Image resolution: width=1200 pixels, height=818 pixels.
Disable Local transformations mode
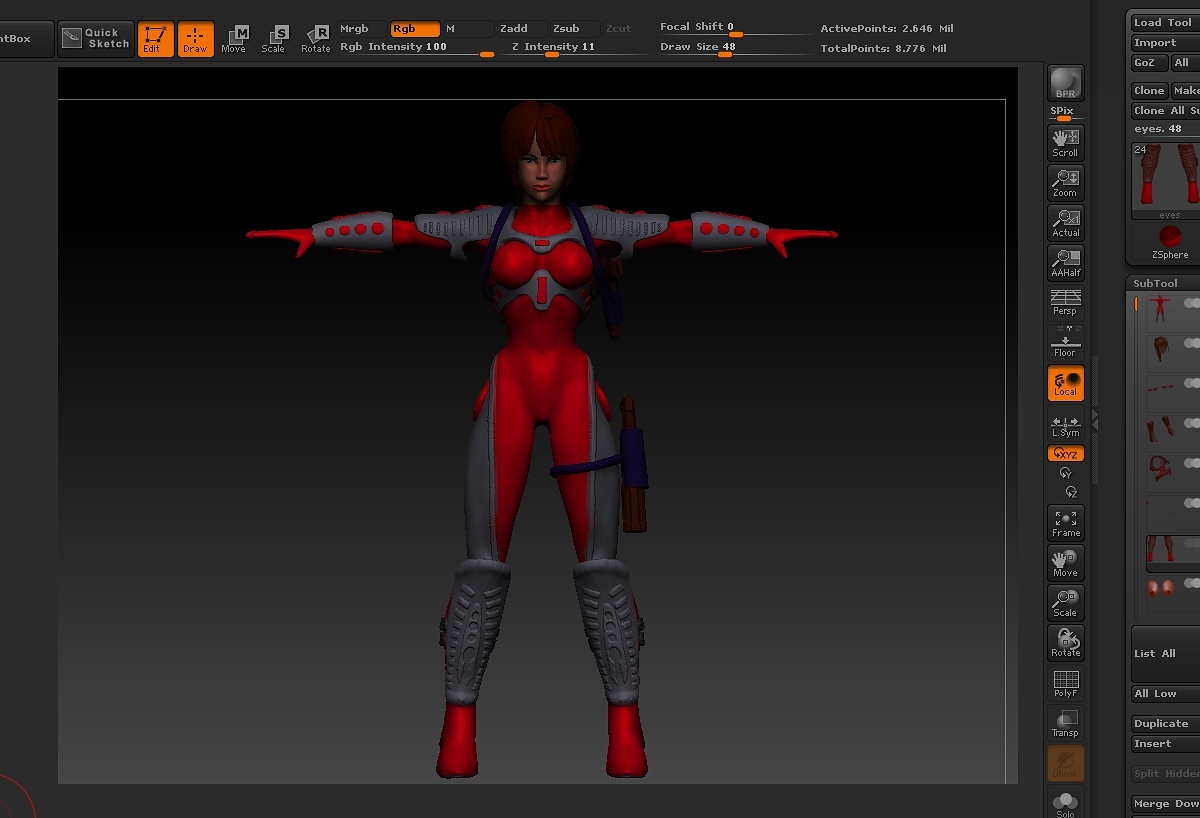click(x=1065, y=383)
